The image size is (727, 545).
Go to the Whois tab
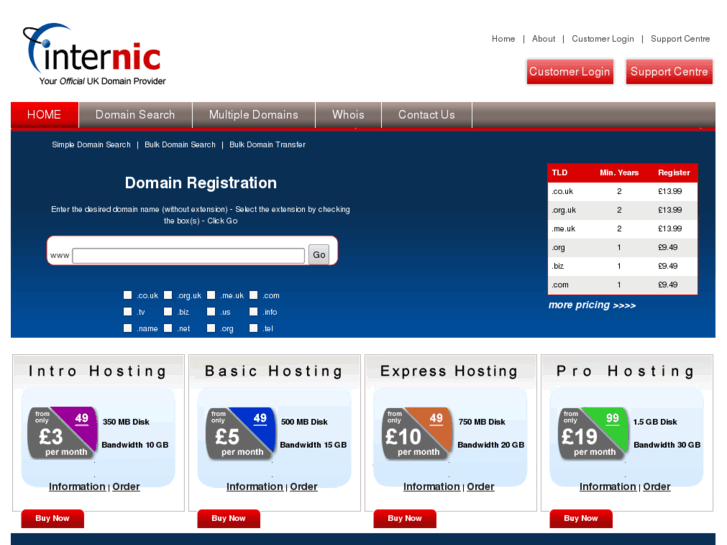coord(348,115)
